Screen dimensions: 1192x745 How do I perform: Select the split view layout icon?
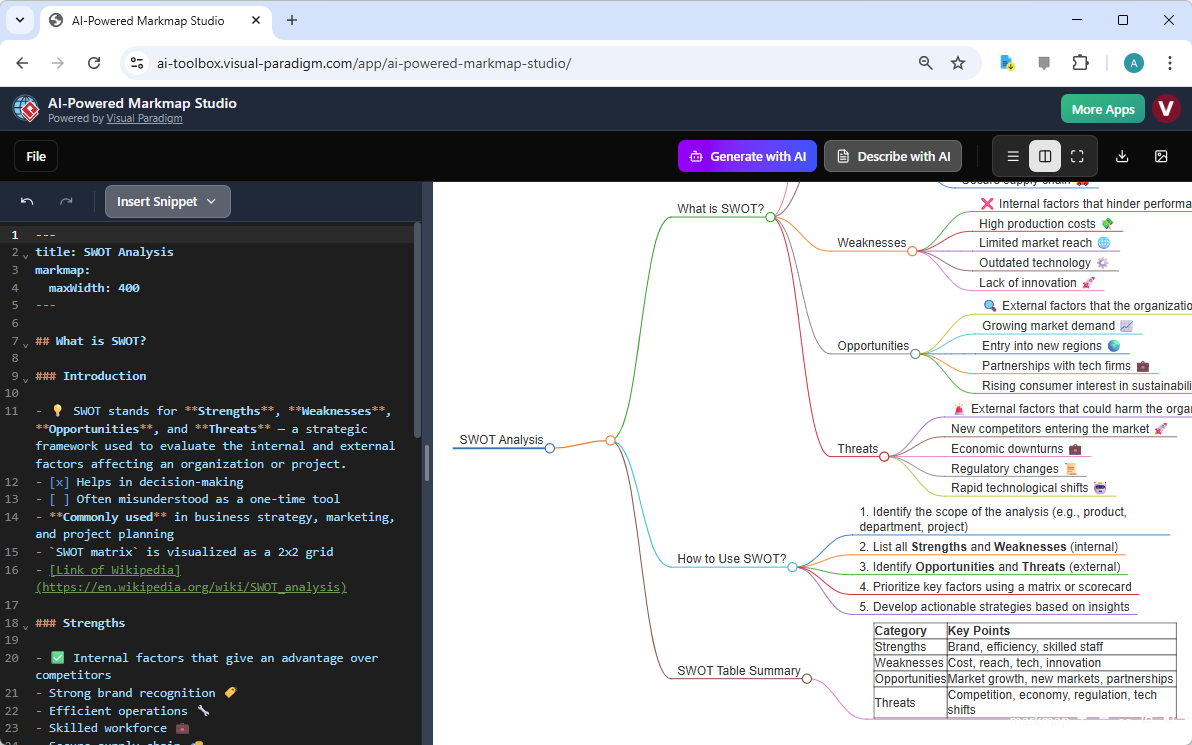[1045, 156]
